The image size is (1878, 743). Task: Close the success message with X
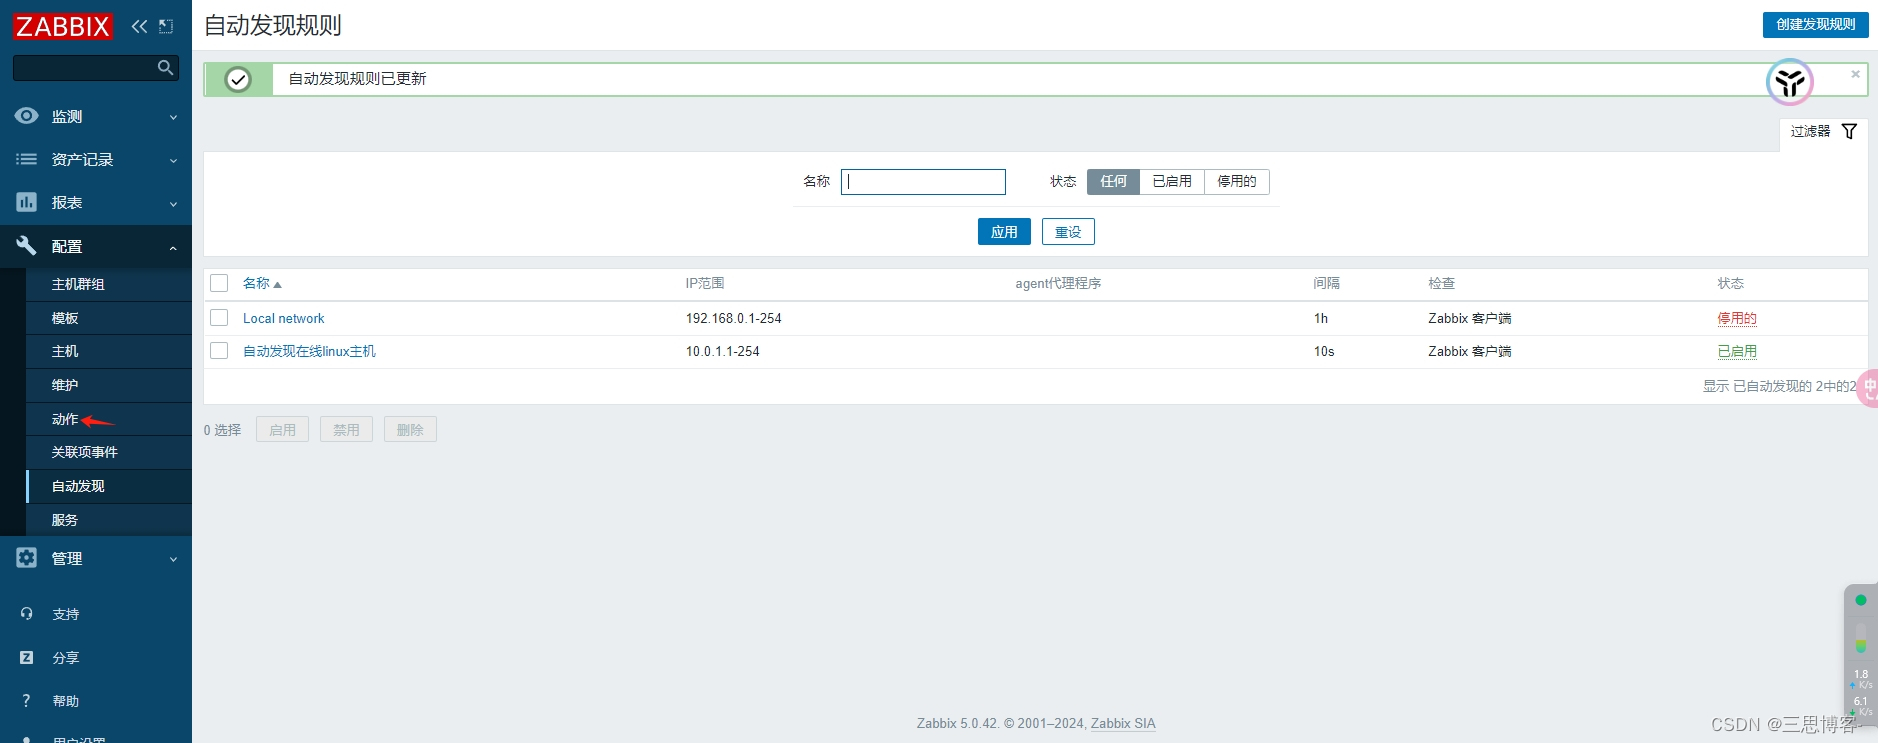[x=1855, y=74]
